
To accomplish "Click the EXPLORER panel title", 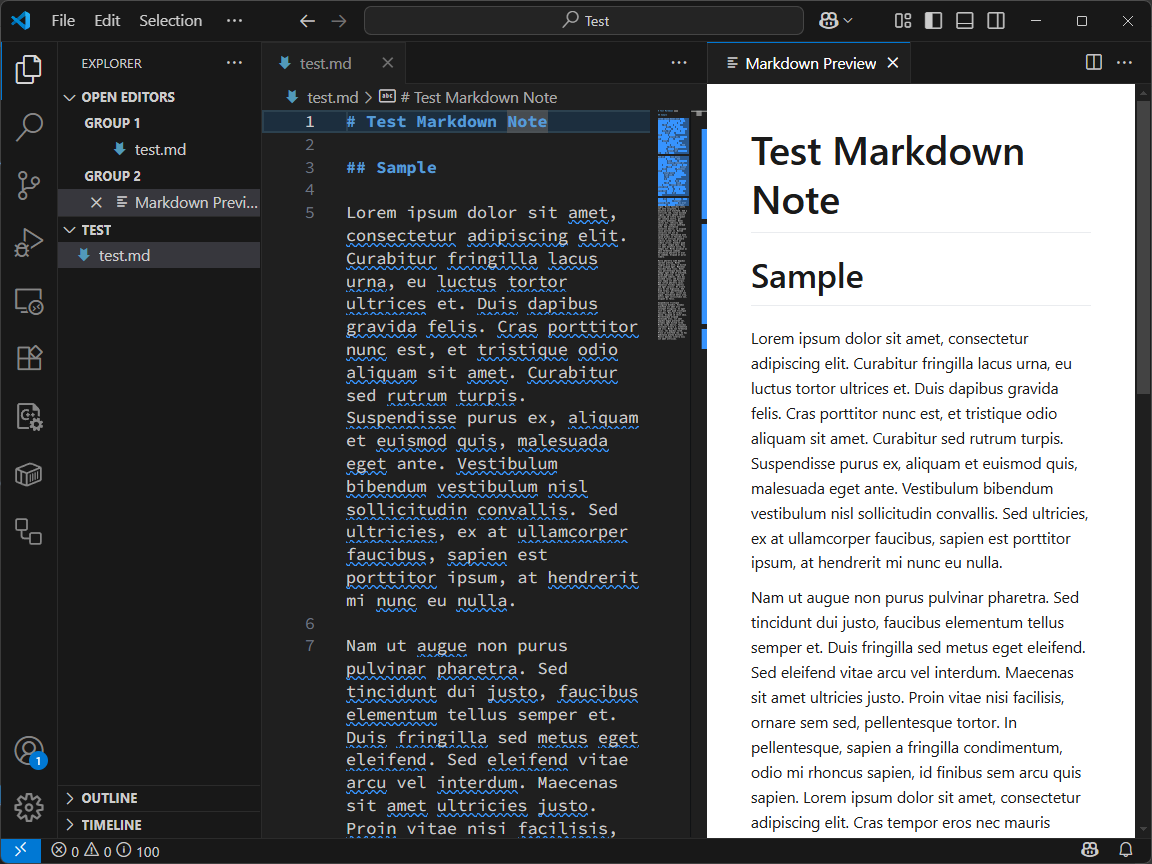I will tap(112, 64).
